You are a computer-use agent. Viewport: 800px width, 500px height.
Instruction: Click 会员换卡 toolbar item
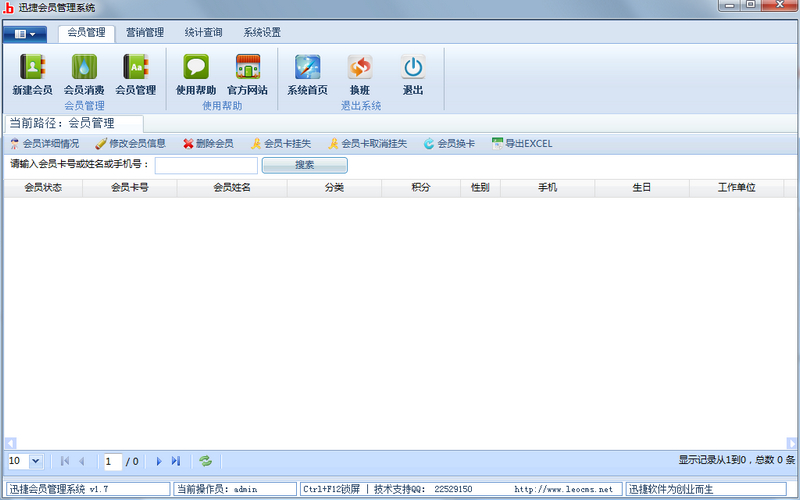pyautogui.click(x=449, y=144)
